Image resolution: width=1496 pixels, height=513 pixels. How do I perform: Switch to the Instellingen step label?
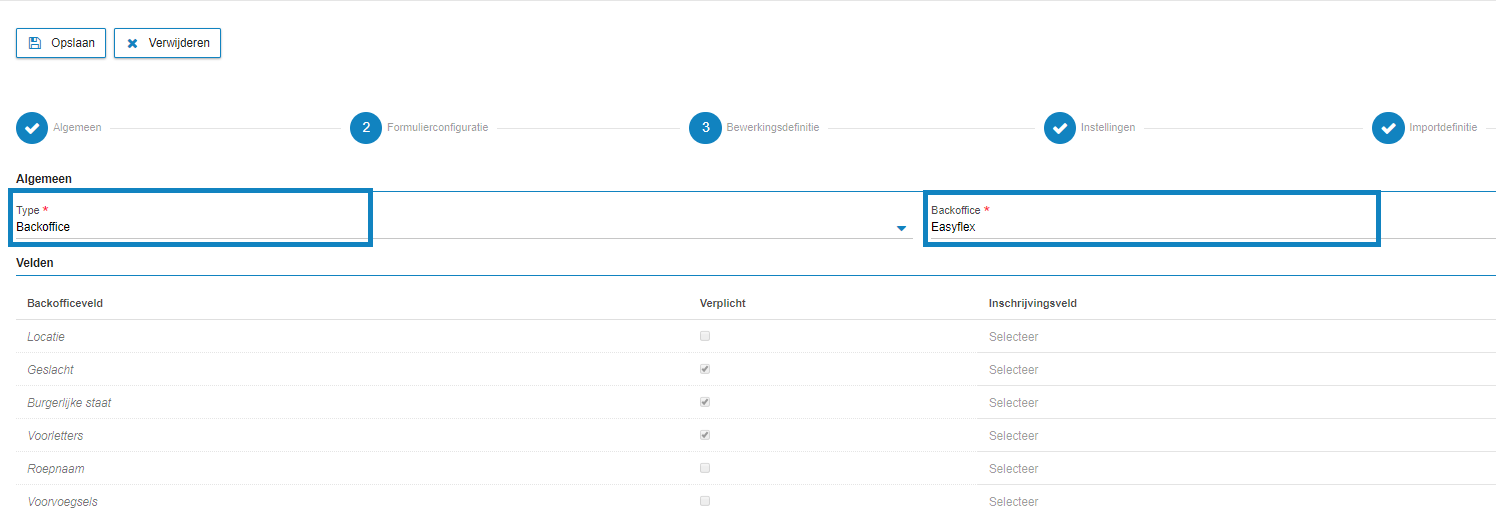pos(1108,128)
